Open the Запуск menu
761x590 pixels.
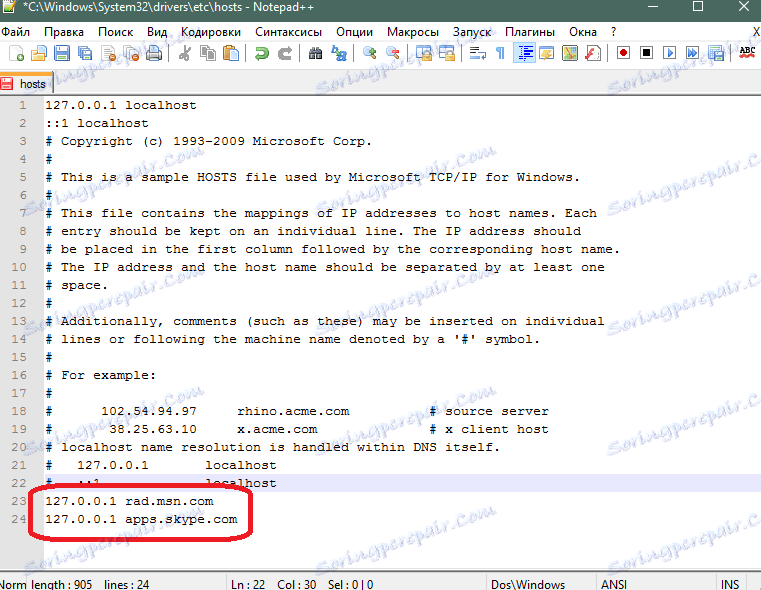point(472,32)
